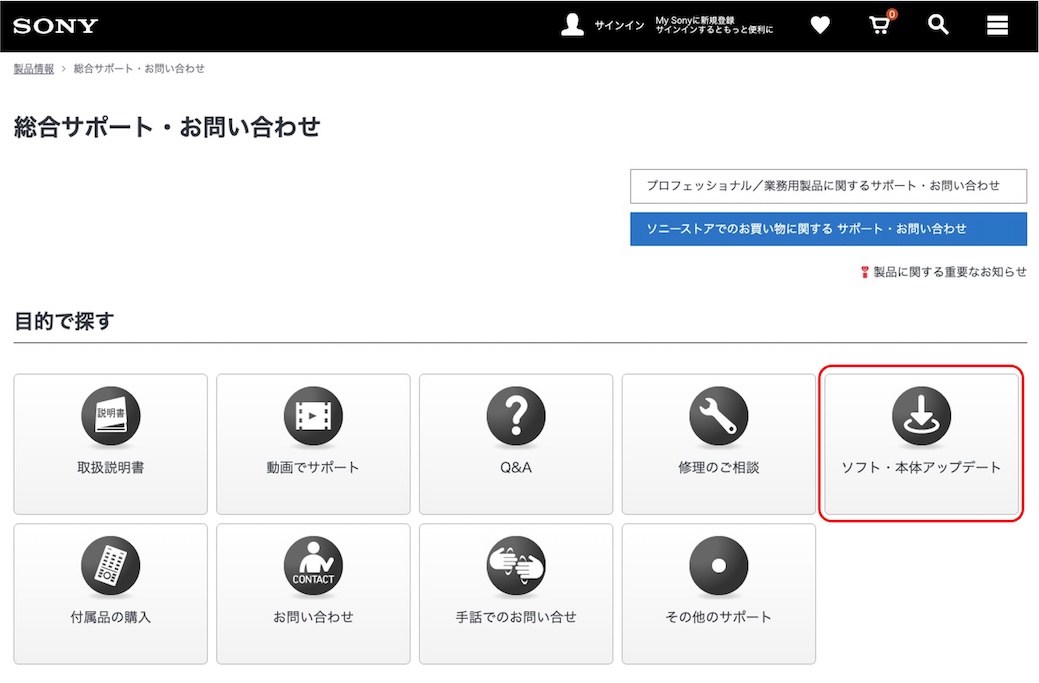Screen dimensions: 1039x683
Task: Choose the 修理のご相談 wrench tile
Action: [x=718, y=444]
